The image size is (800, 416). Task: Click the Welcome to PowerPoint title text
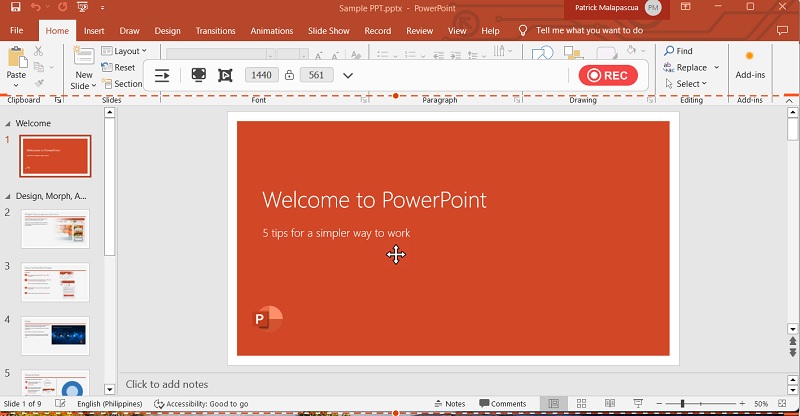click(x=374, y=200)
